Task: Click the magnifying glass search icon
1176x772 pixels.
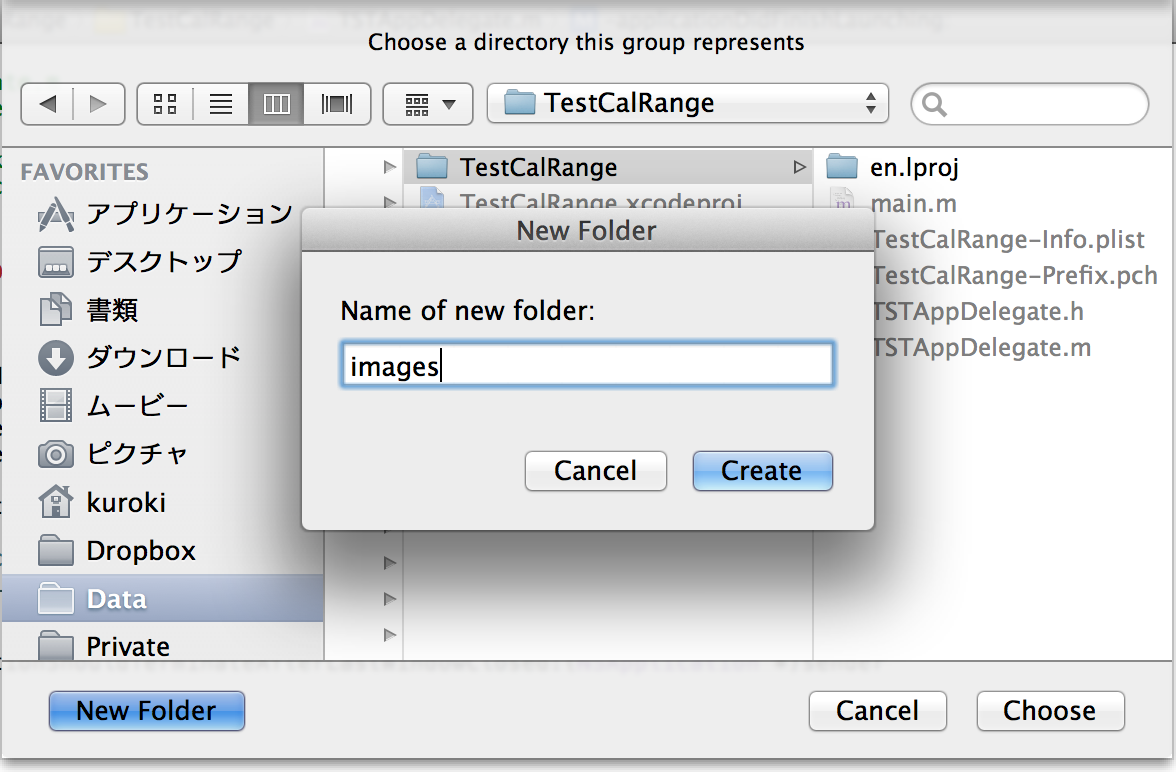Action: click(x=934, y=104)
